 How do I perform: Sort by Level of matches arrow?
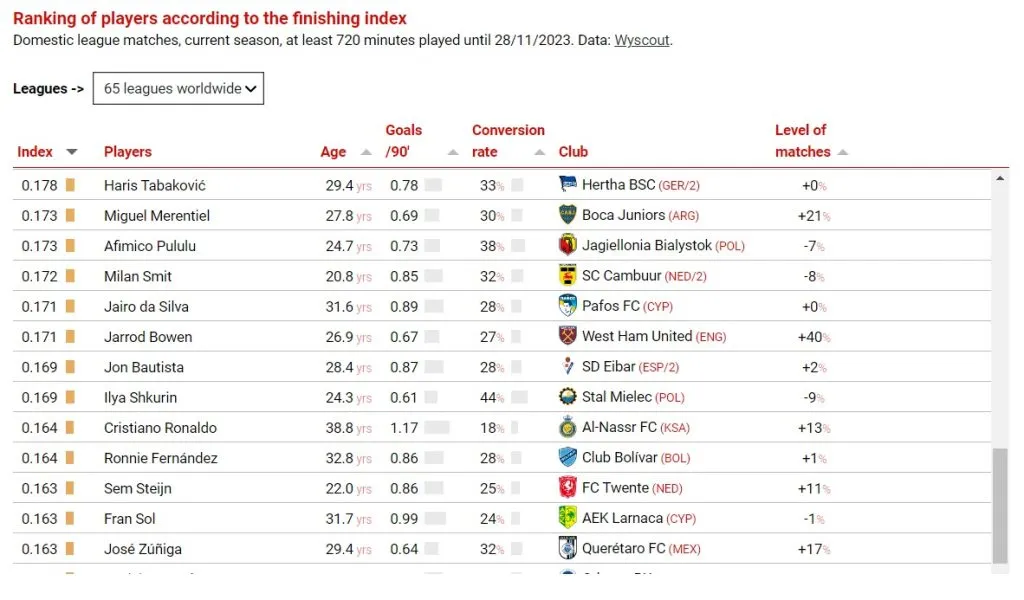point(842,152)
